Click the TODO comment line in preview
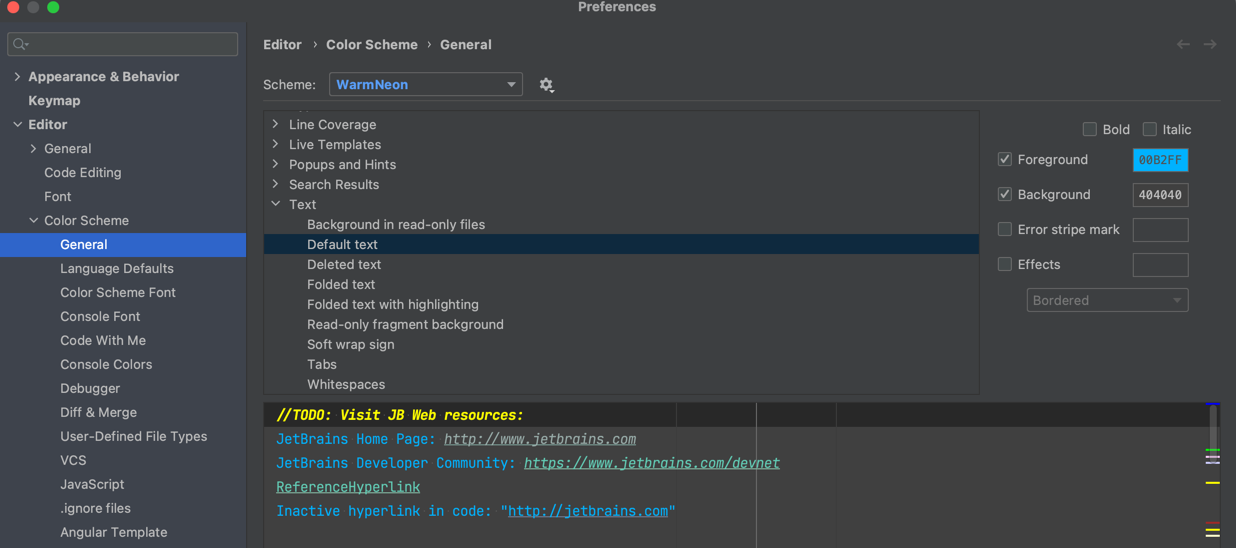The image size is (1236, 548). point(400,415)
